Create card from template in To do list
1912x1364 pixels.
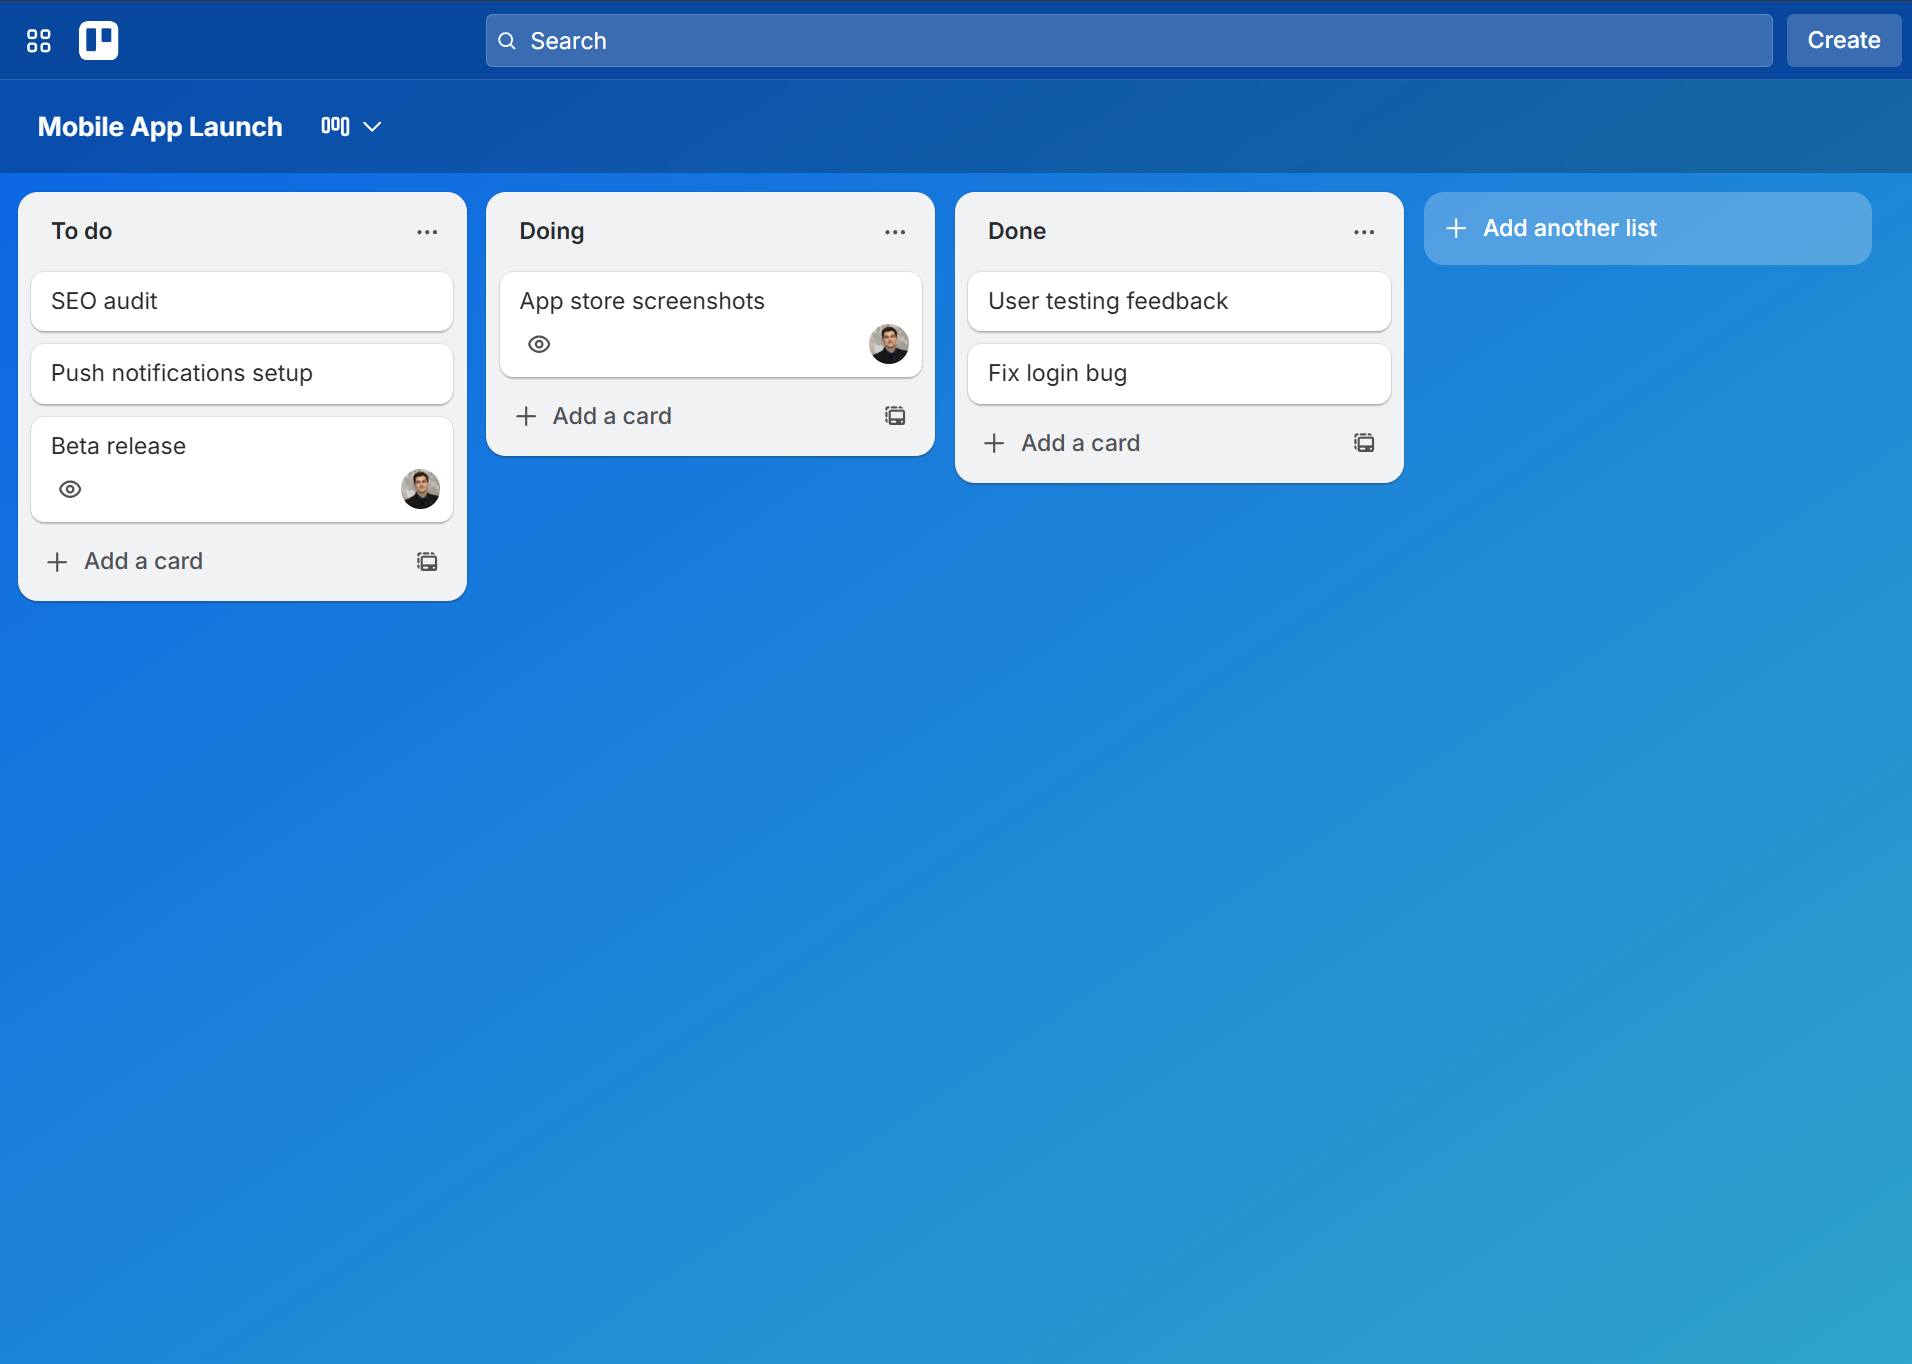point(427,561)
